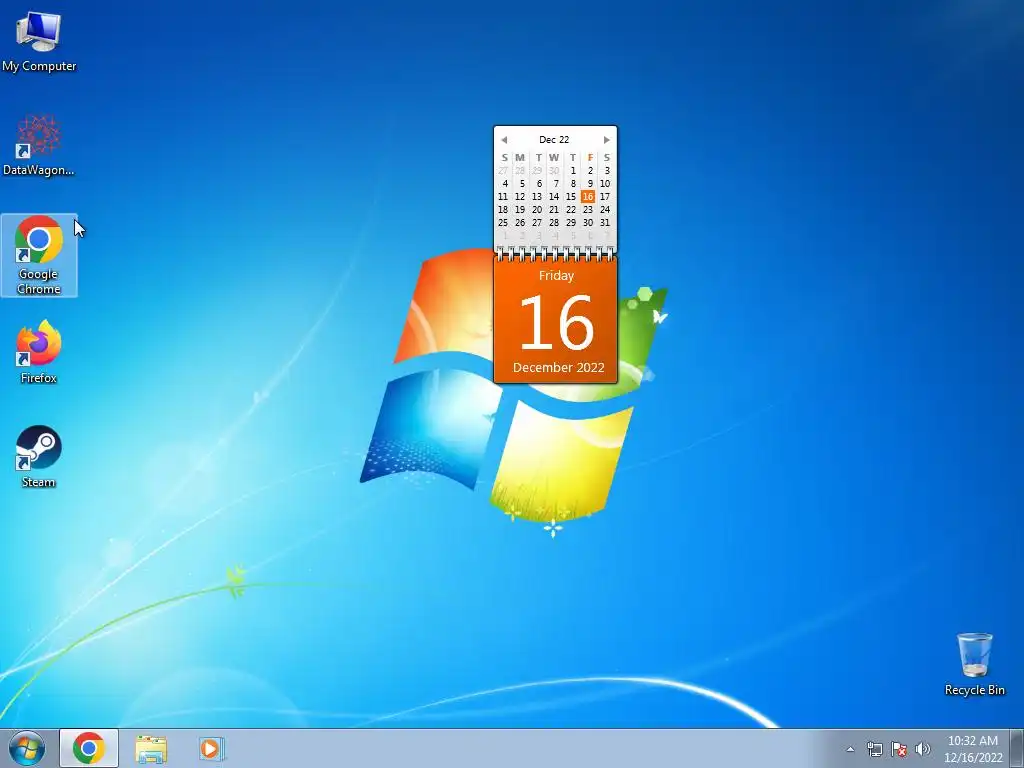Open the Windows Start menu orb
The image size is (1024, 768).
click(x=27, y=748)
